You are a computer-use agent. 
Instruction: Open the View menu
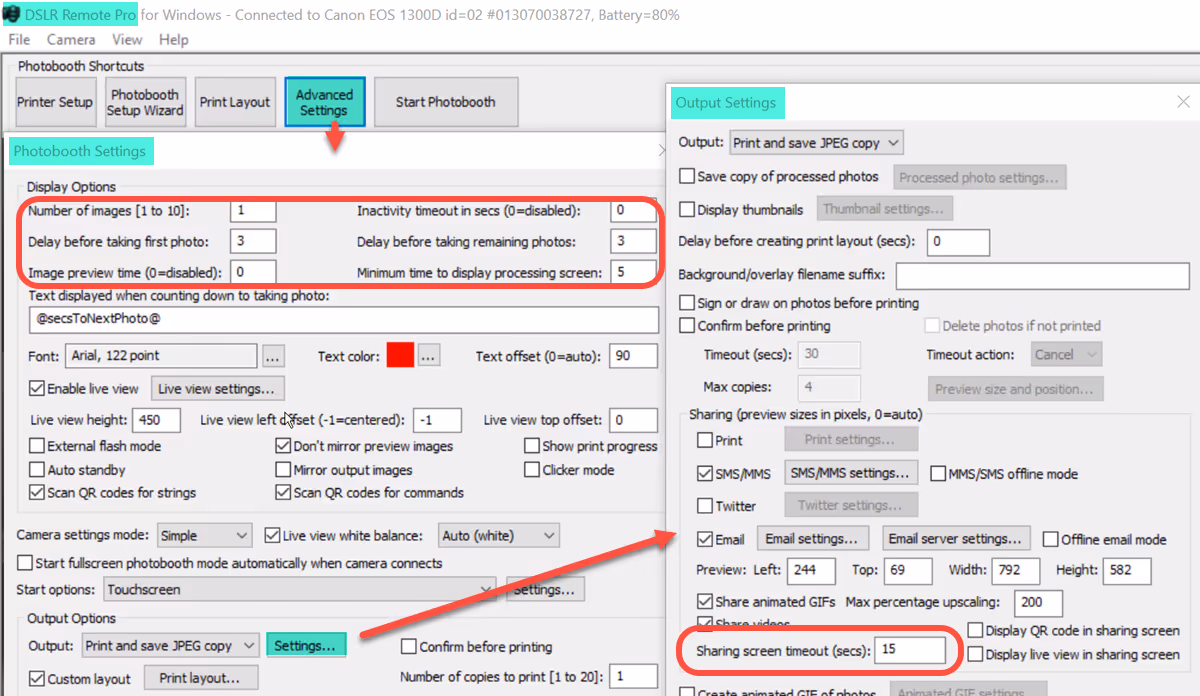[x=127, y=40]
